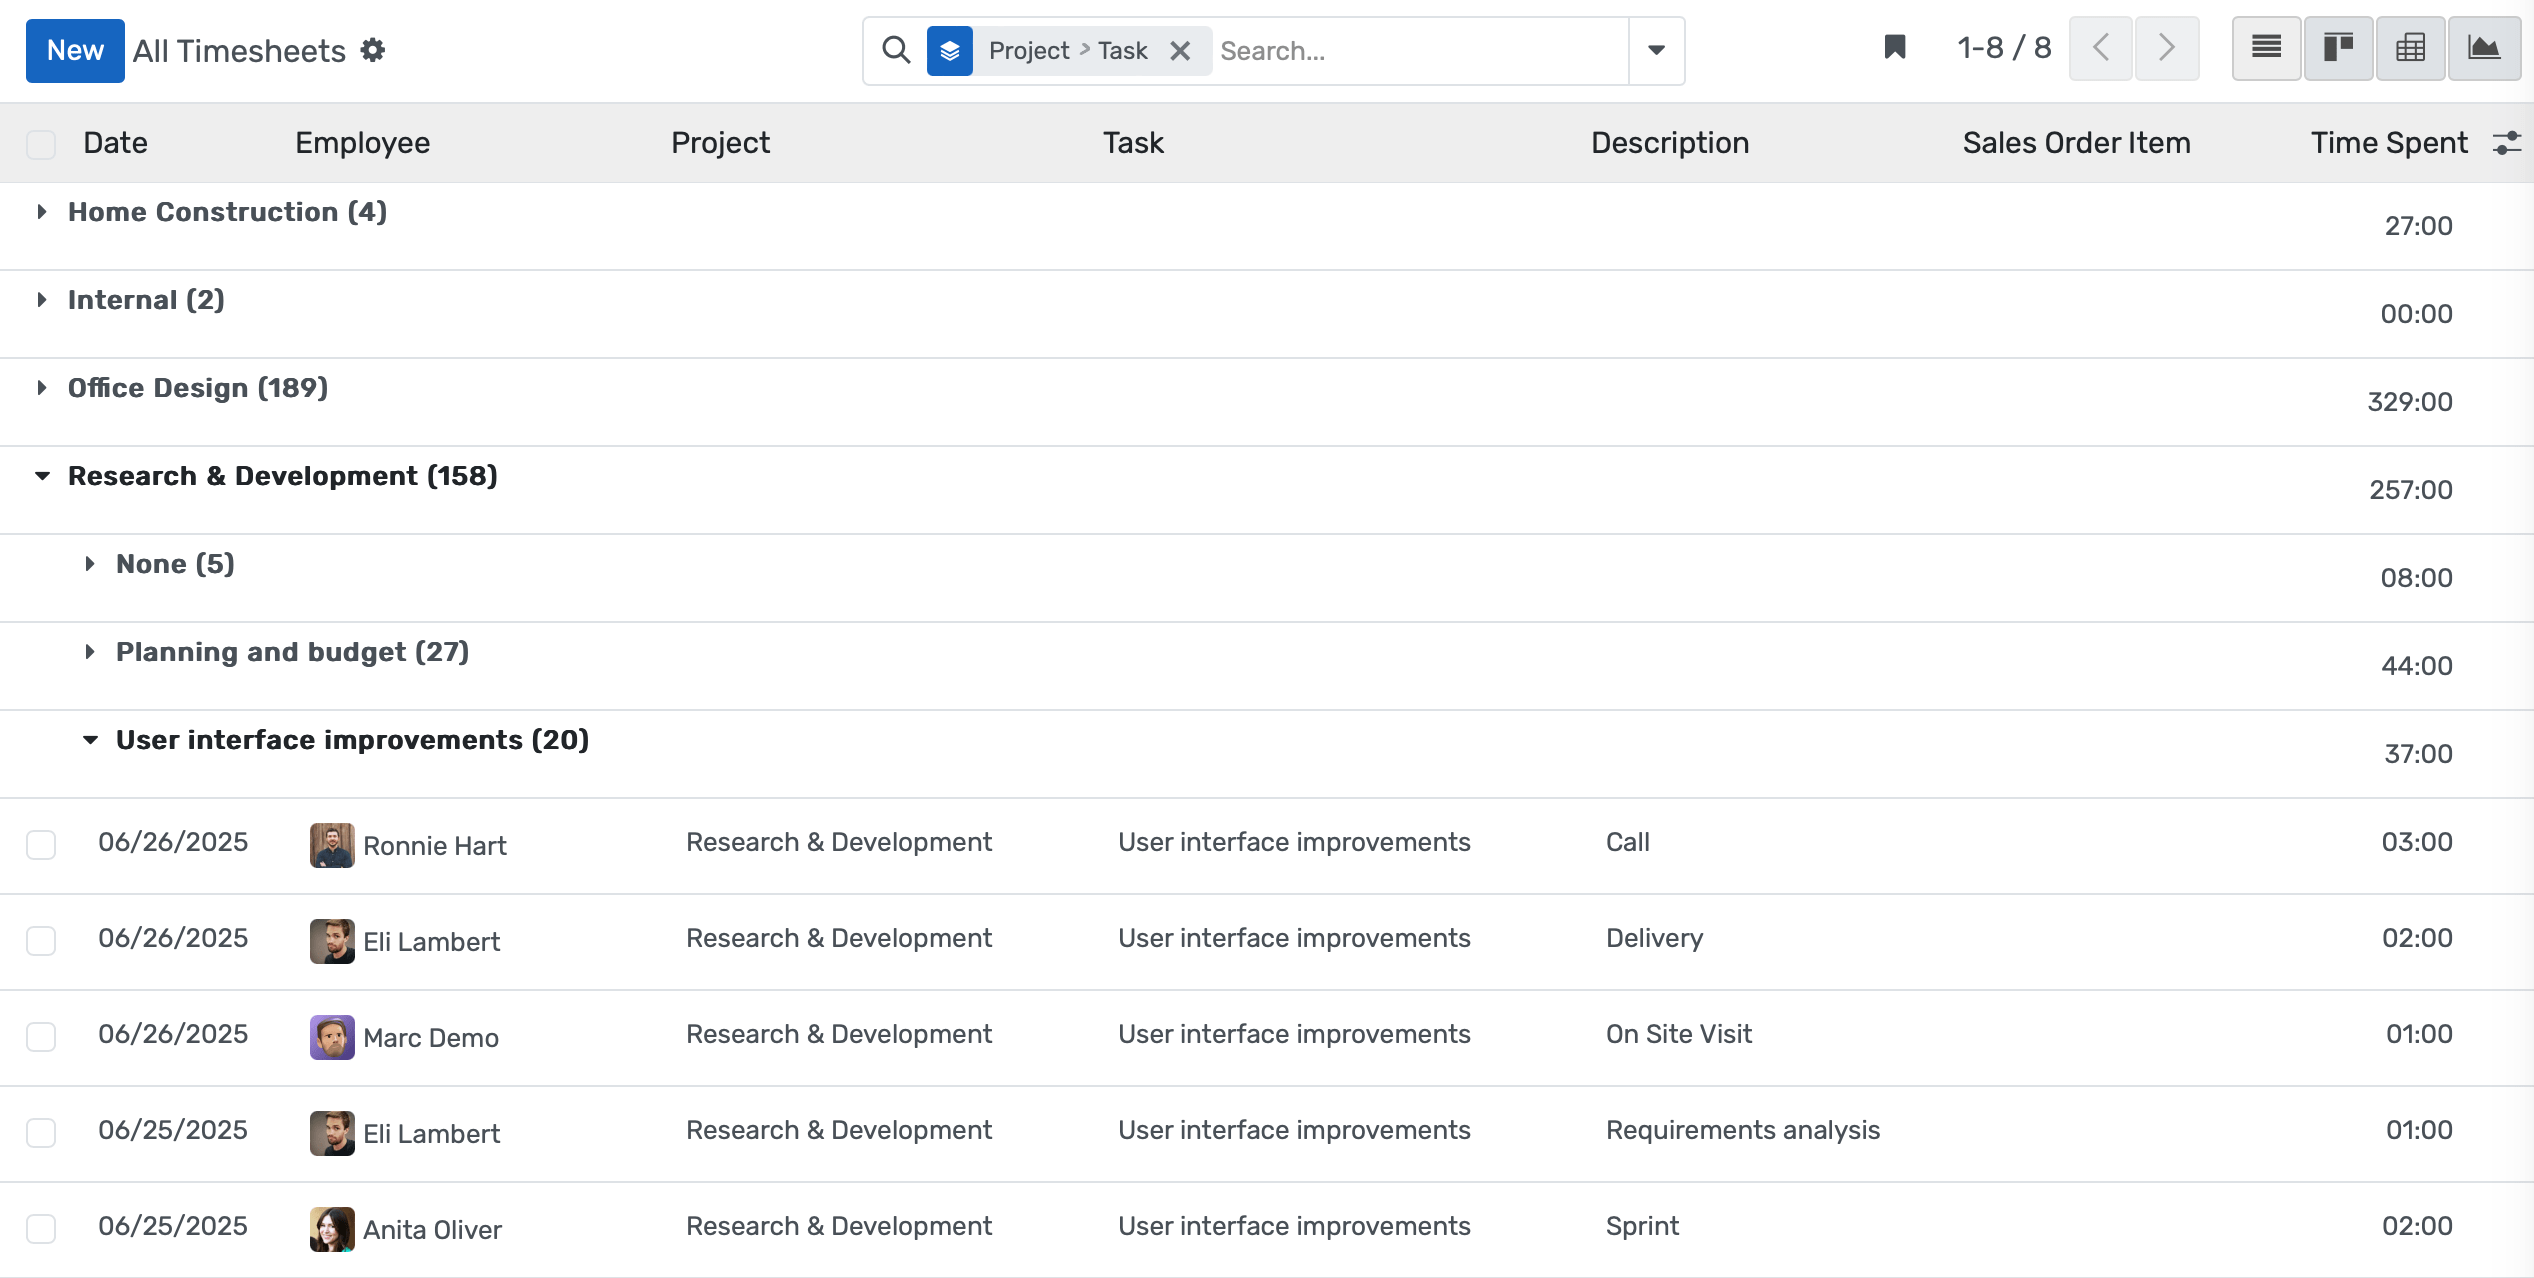Click the group-by layers icon in search bar
The width and height of the screenshot is (2534, 1278).
tap(948, 49)
